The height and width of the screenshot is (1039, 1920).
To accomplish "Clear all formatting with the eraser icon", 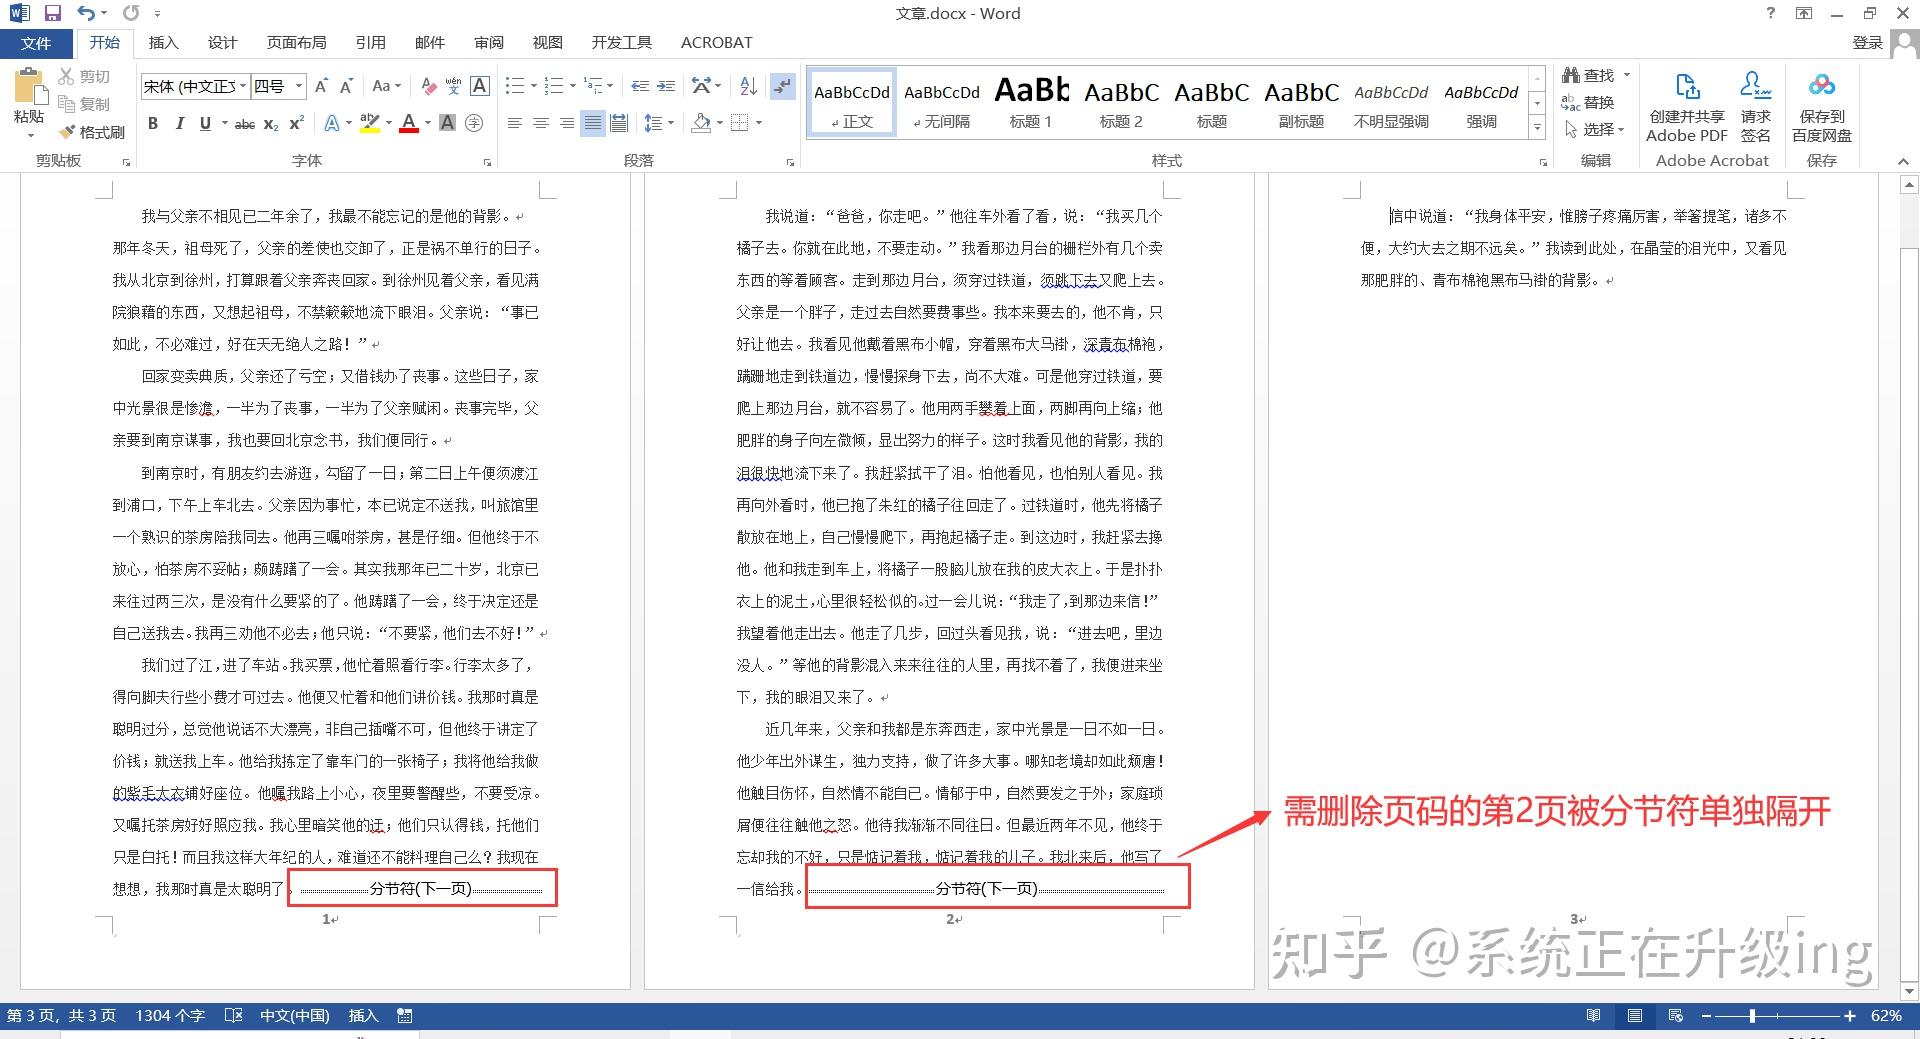I will [x=428, y=86].
